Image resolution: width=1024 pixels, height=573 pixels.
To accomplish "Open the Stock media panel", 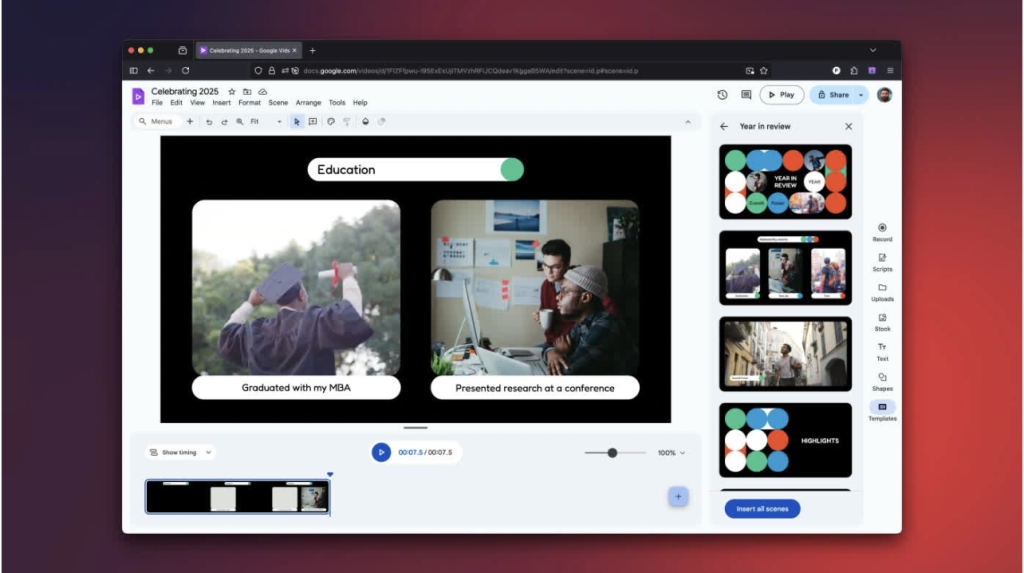I will (x=882, y=321).
